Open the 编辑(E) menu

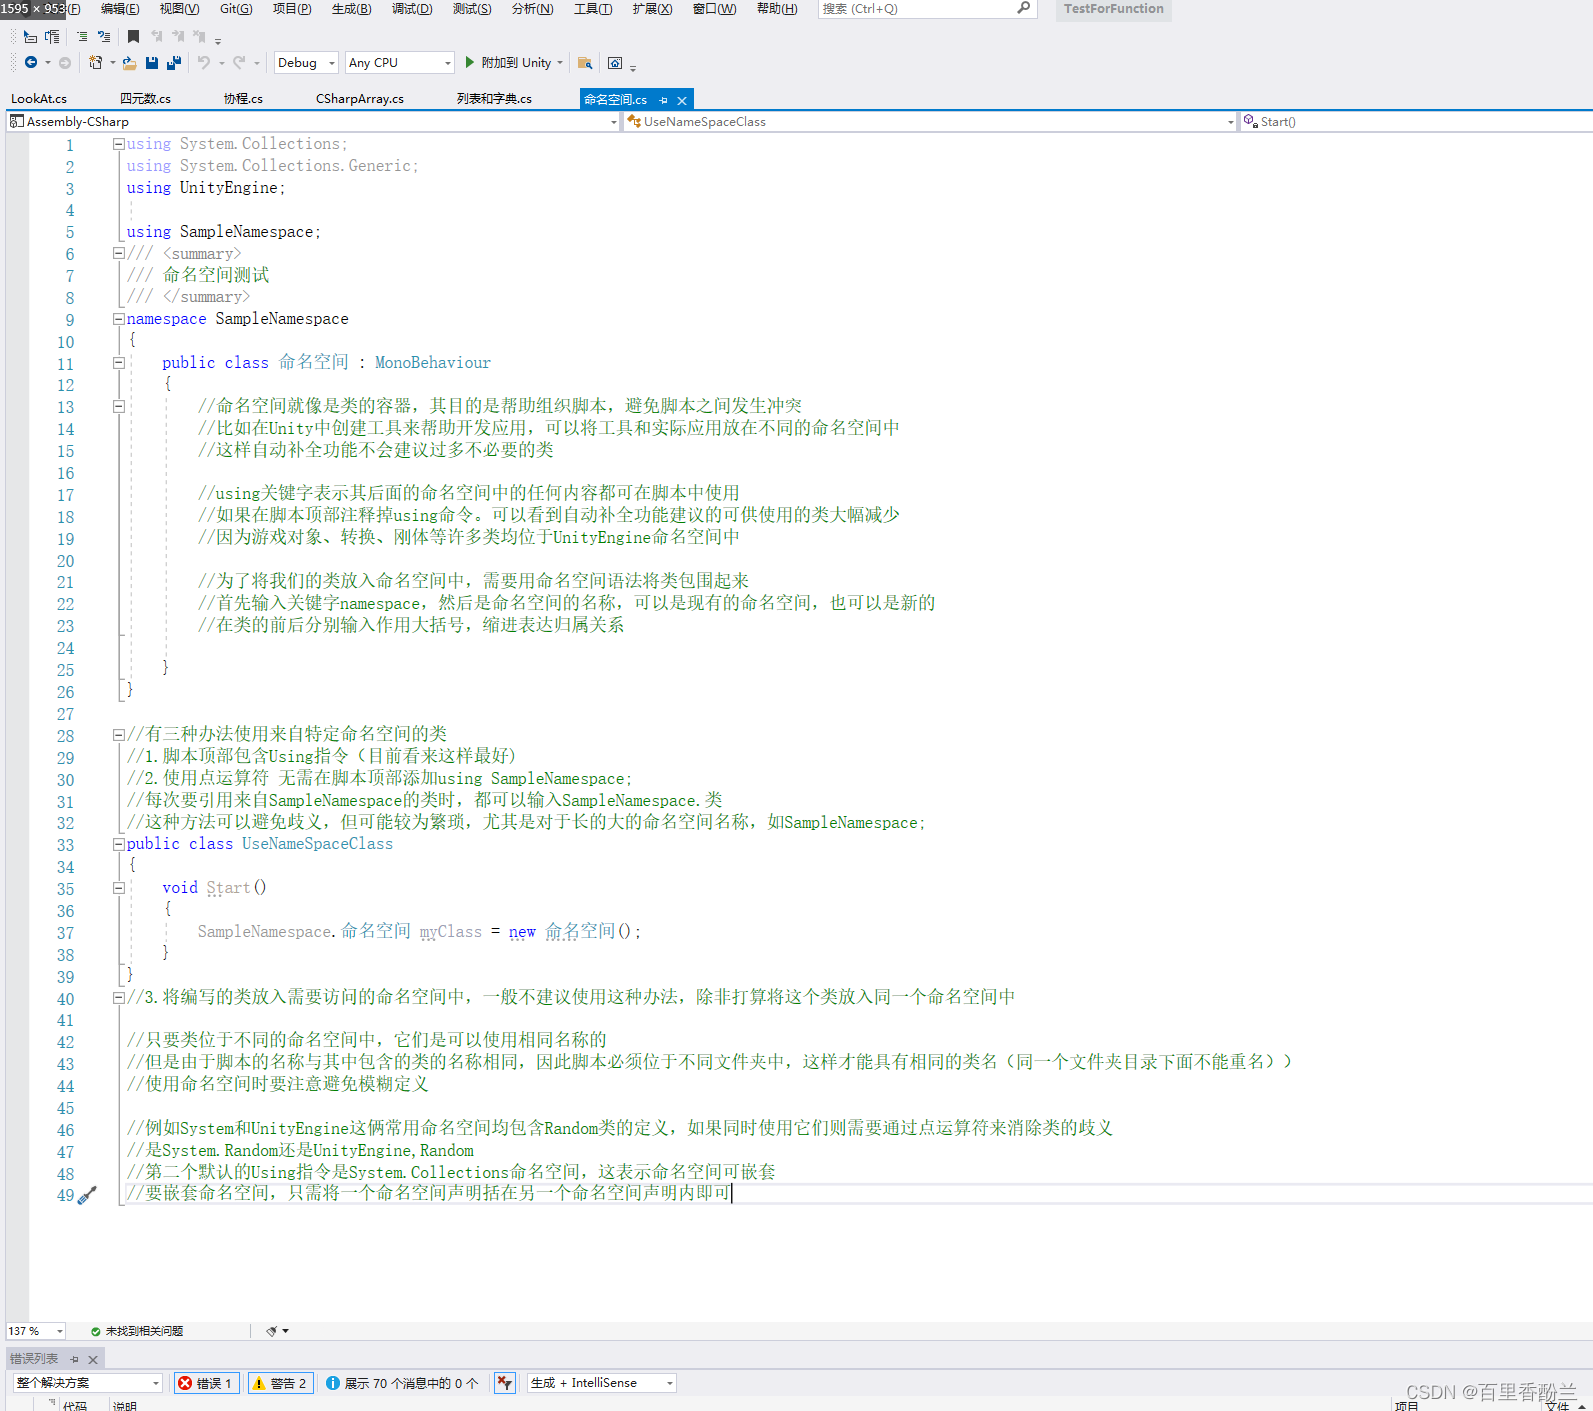tap(120, 8)
